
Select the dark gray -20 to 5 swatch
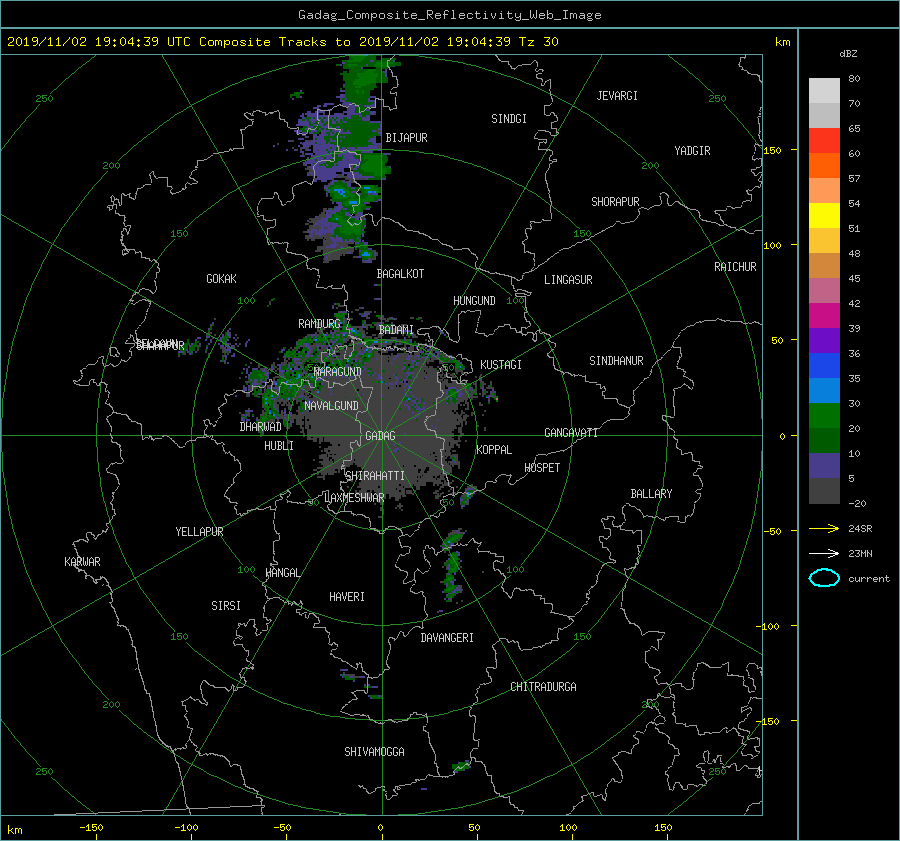point(824,491)
